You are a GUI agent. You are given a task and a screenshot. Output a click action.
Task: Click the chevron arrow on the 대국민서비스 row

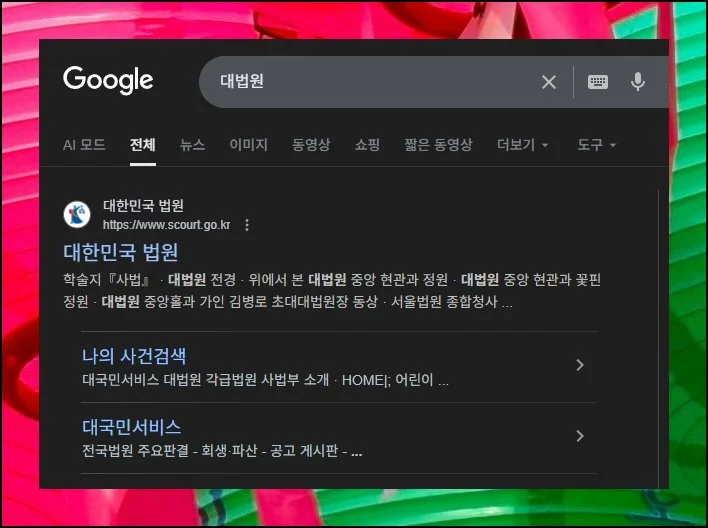[x=579, y=436]
